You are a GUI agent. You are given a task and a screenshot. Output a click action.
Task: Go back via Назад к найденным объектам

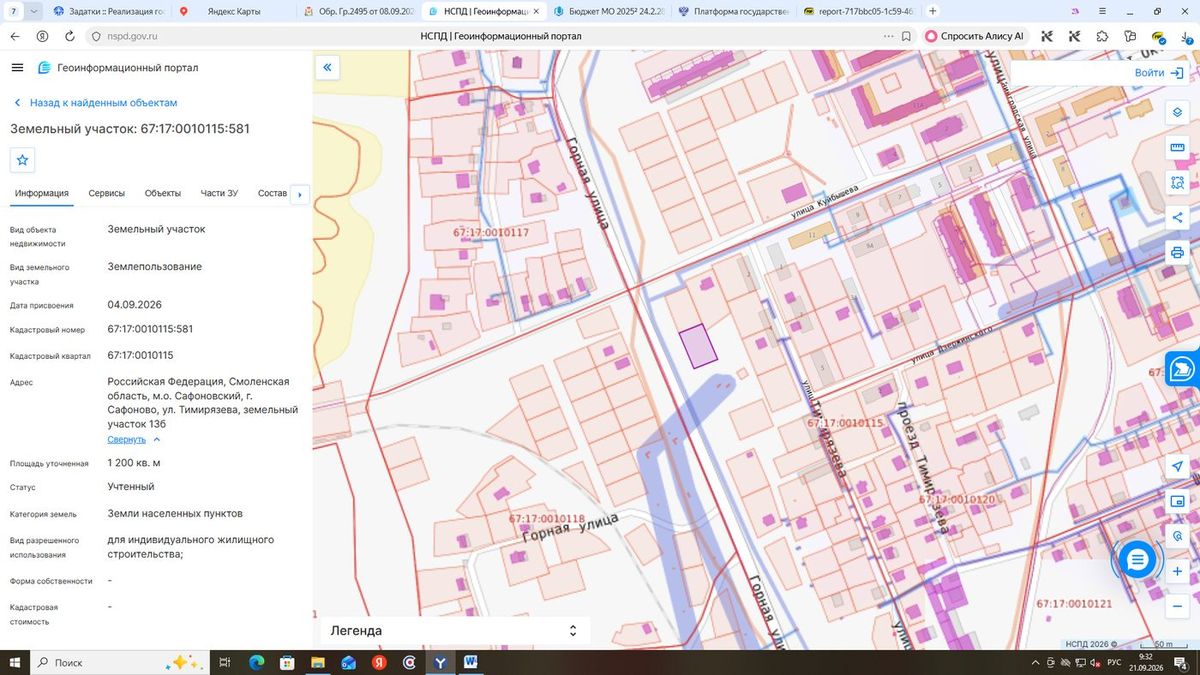pyautogui.click(x=95, y=103)
